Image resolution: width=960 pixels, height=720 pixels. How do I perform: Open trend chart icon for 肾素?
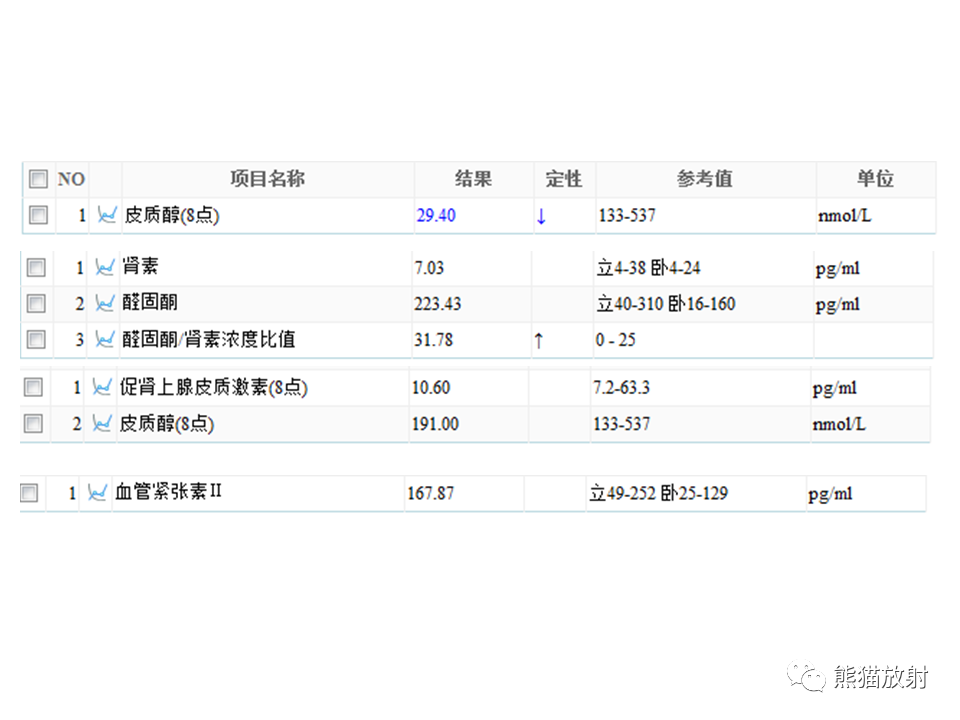(105, 268)
